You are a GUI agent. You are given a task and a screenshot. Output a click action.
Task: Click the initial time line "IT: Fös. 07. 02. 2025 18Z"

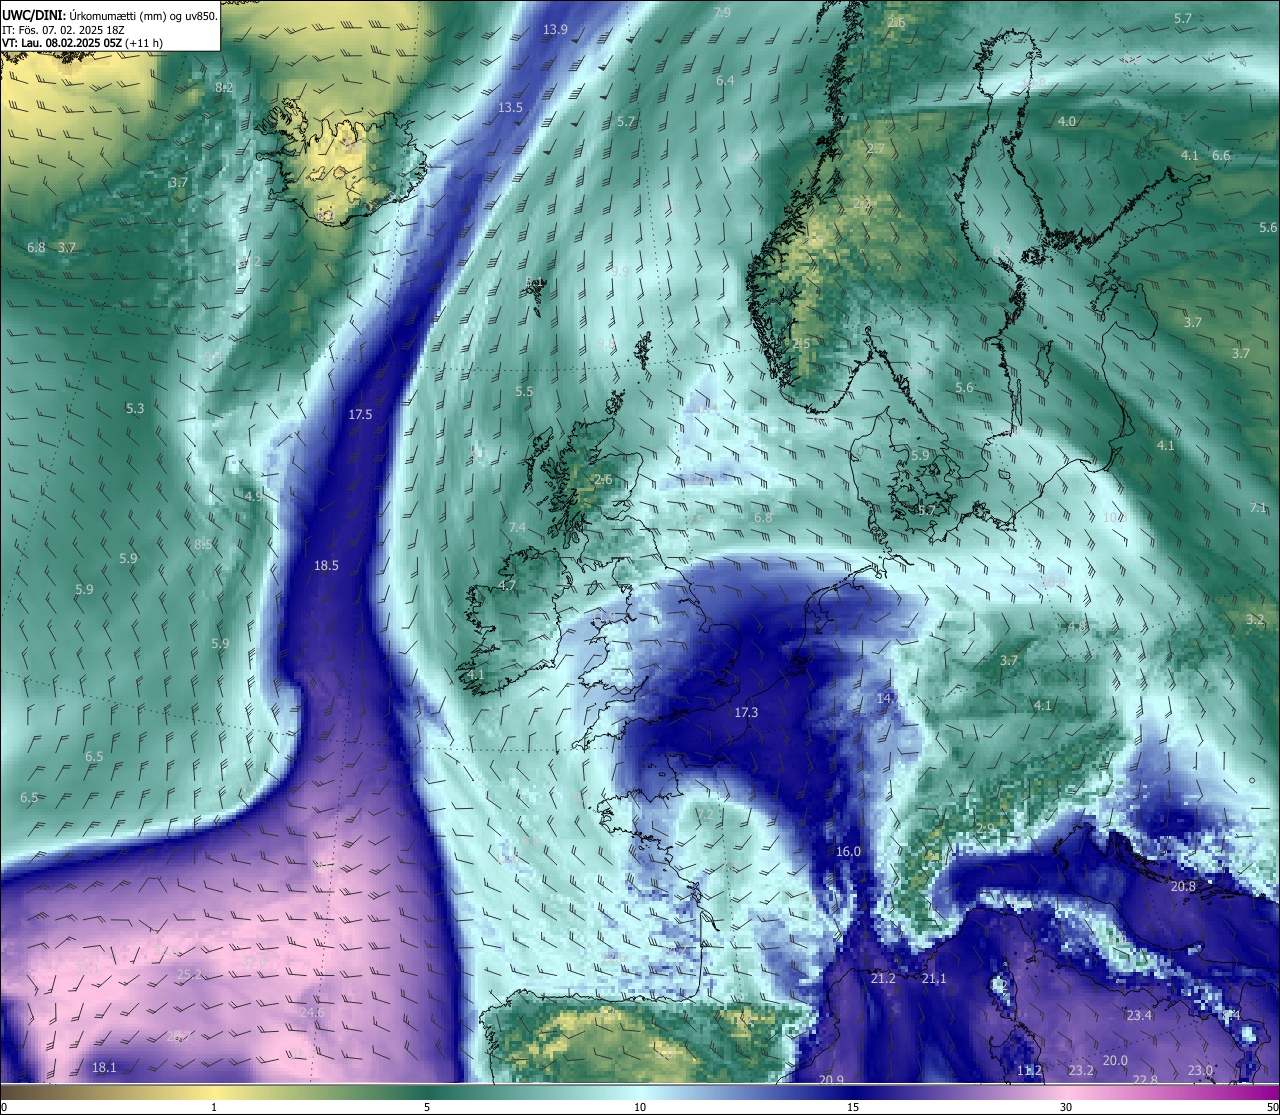64,30
